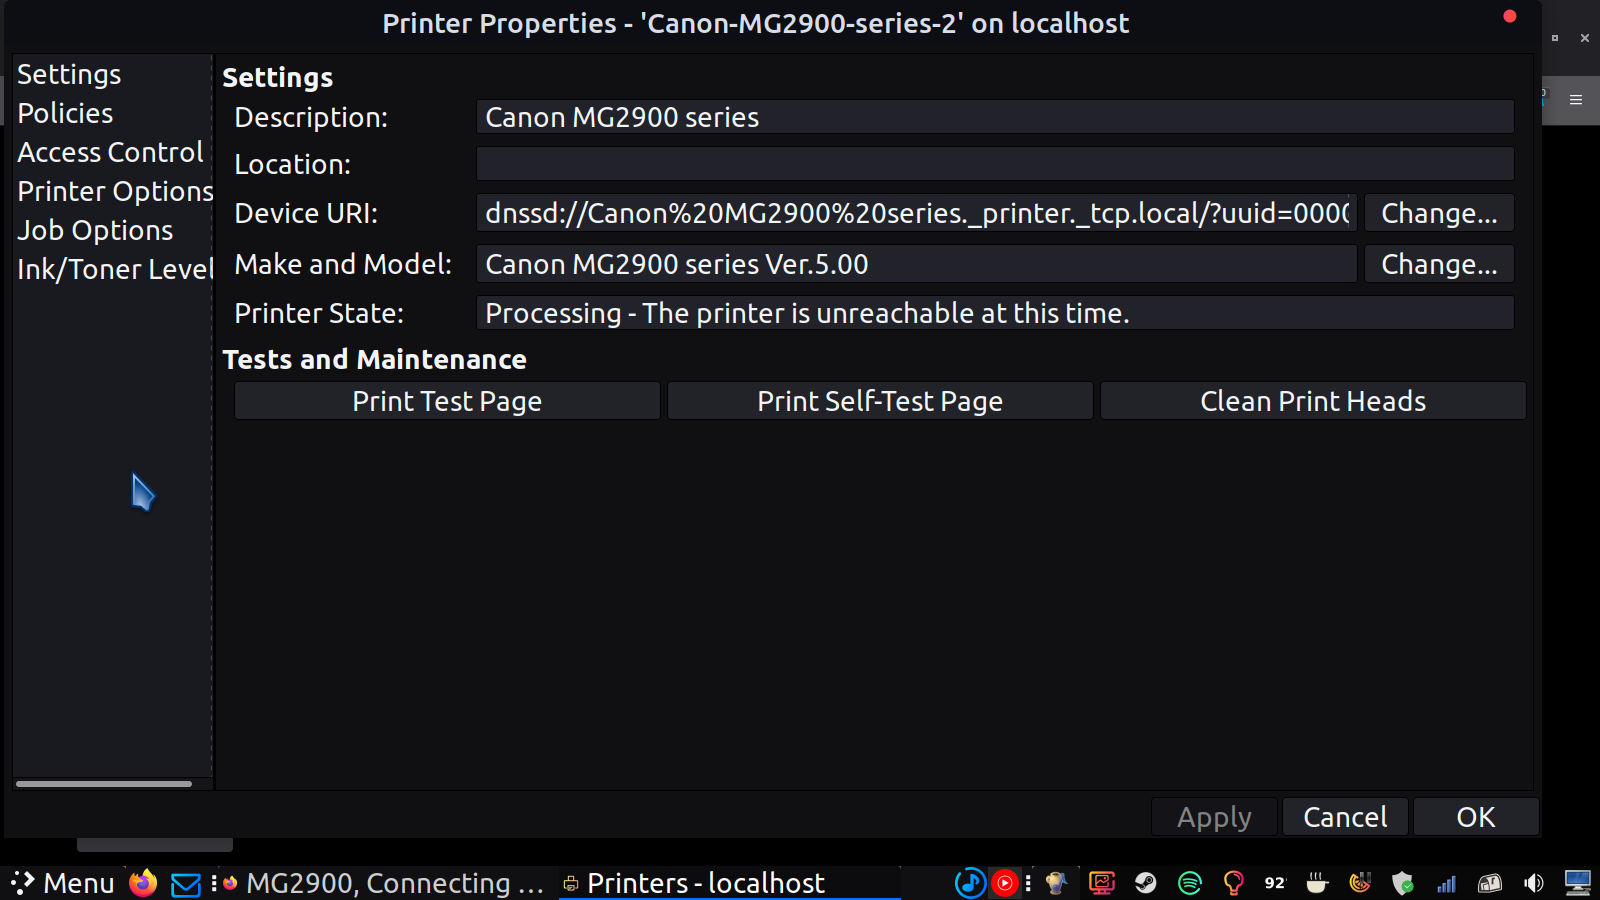Image resolution: width=1600 pixels, height=900 pixels.
Task: Click the Apply button
Action: (1214, 817)
